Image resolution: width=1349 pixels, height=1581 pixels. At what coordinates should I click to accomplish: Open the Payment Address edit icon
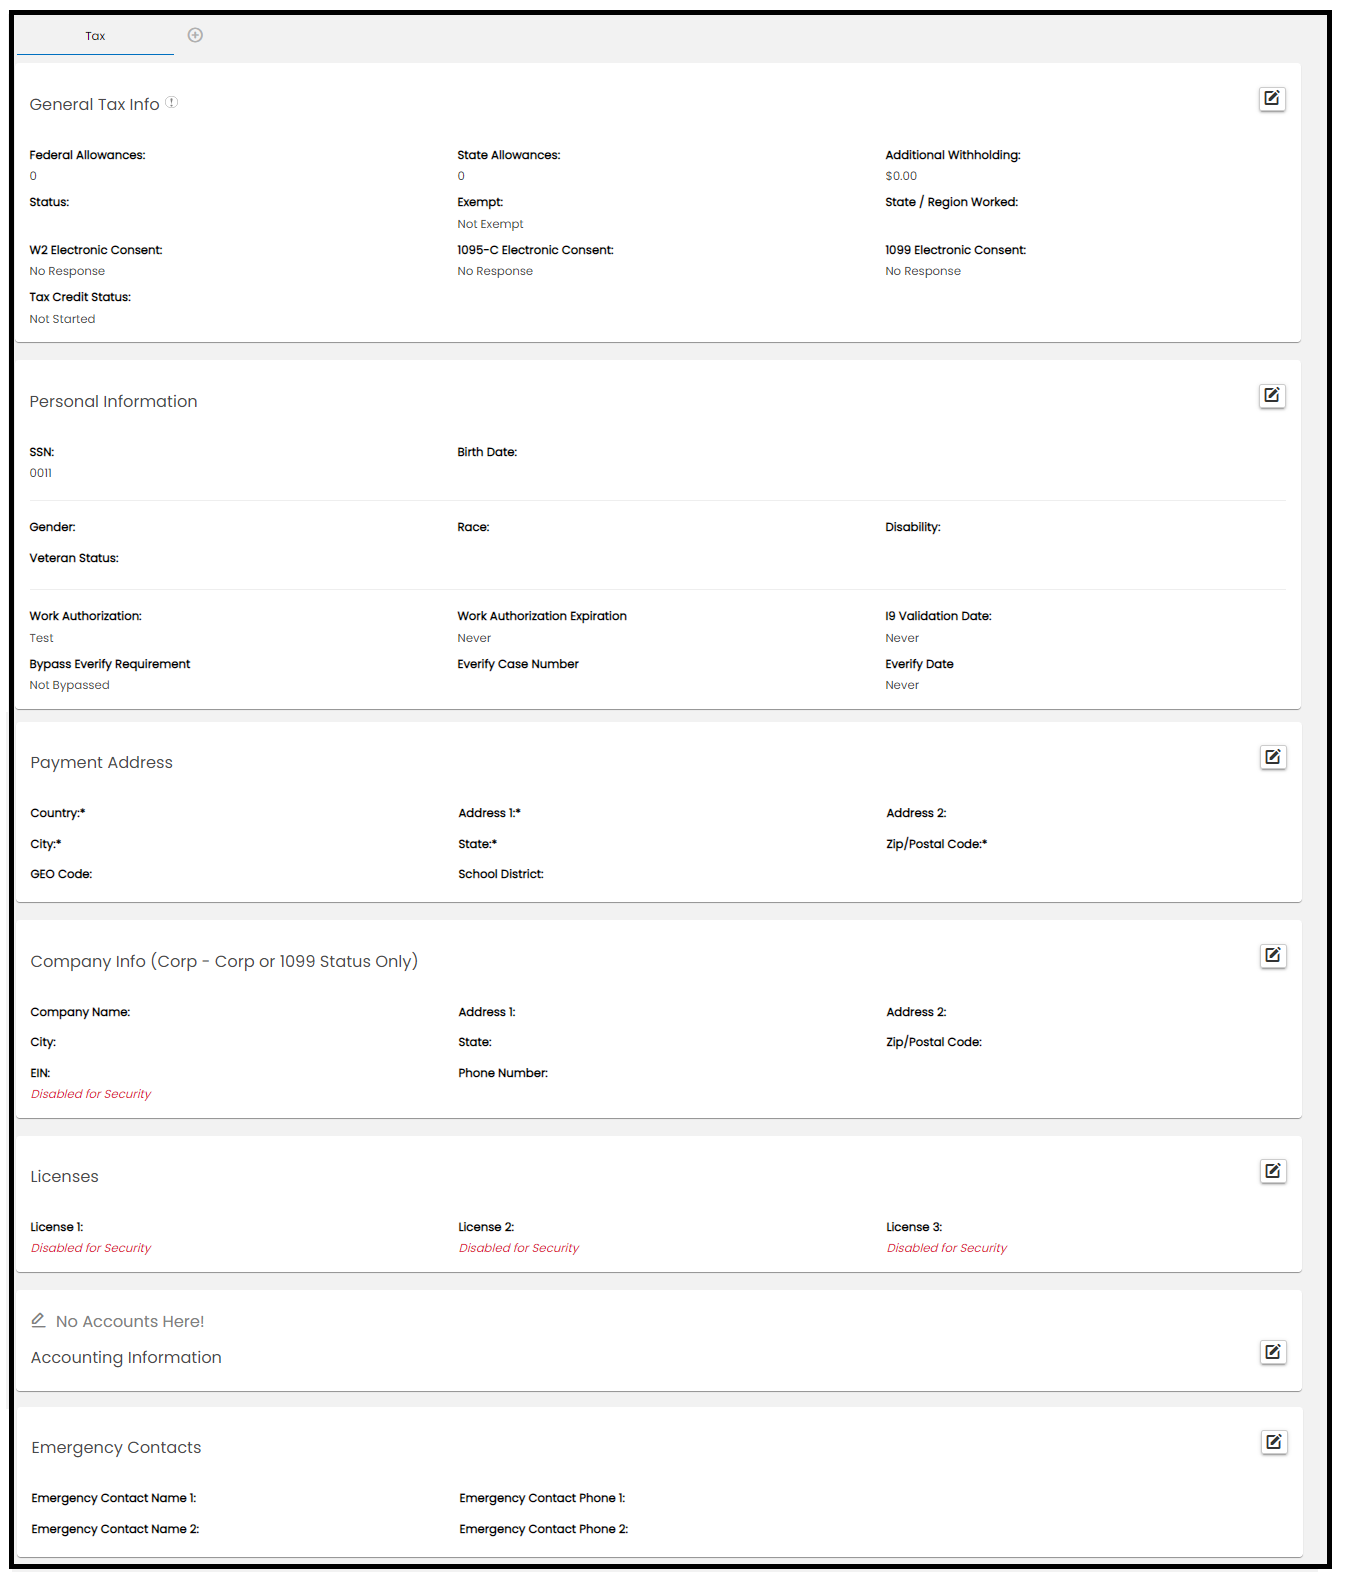coord(1272,757)
